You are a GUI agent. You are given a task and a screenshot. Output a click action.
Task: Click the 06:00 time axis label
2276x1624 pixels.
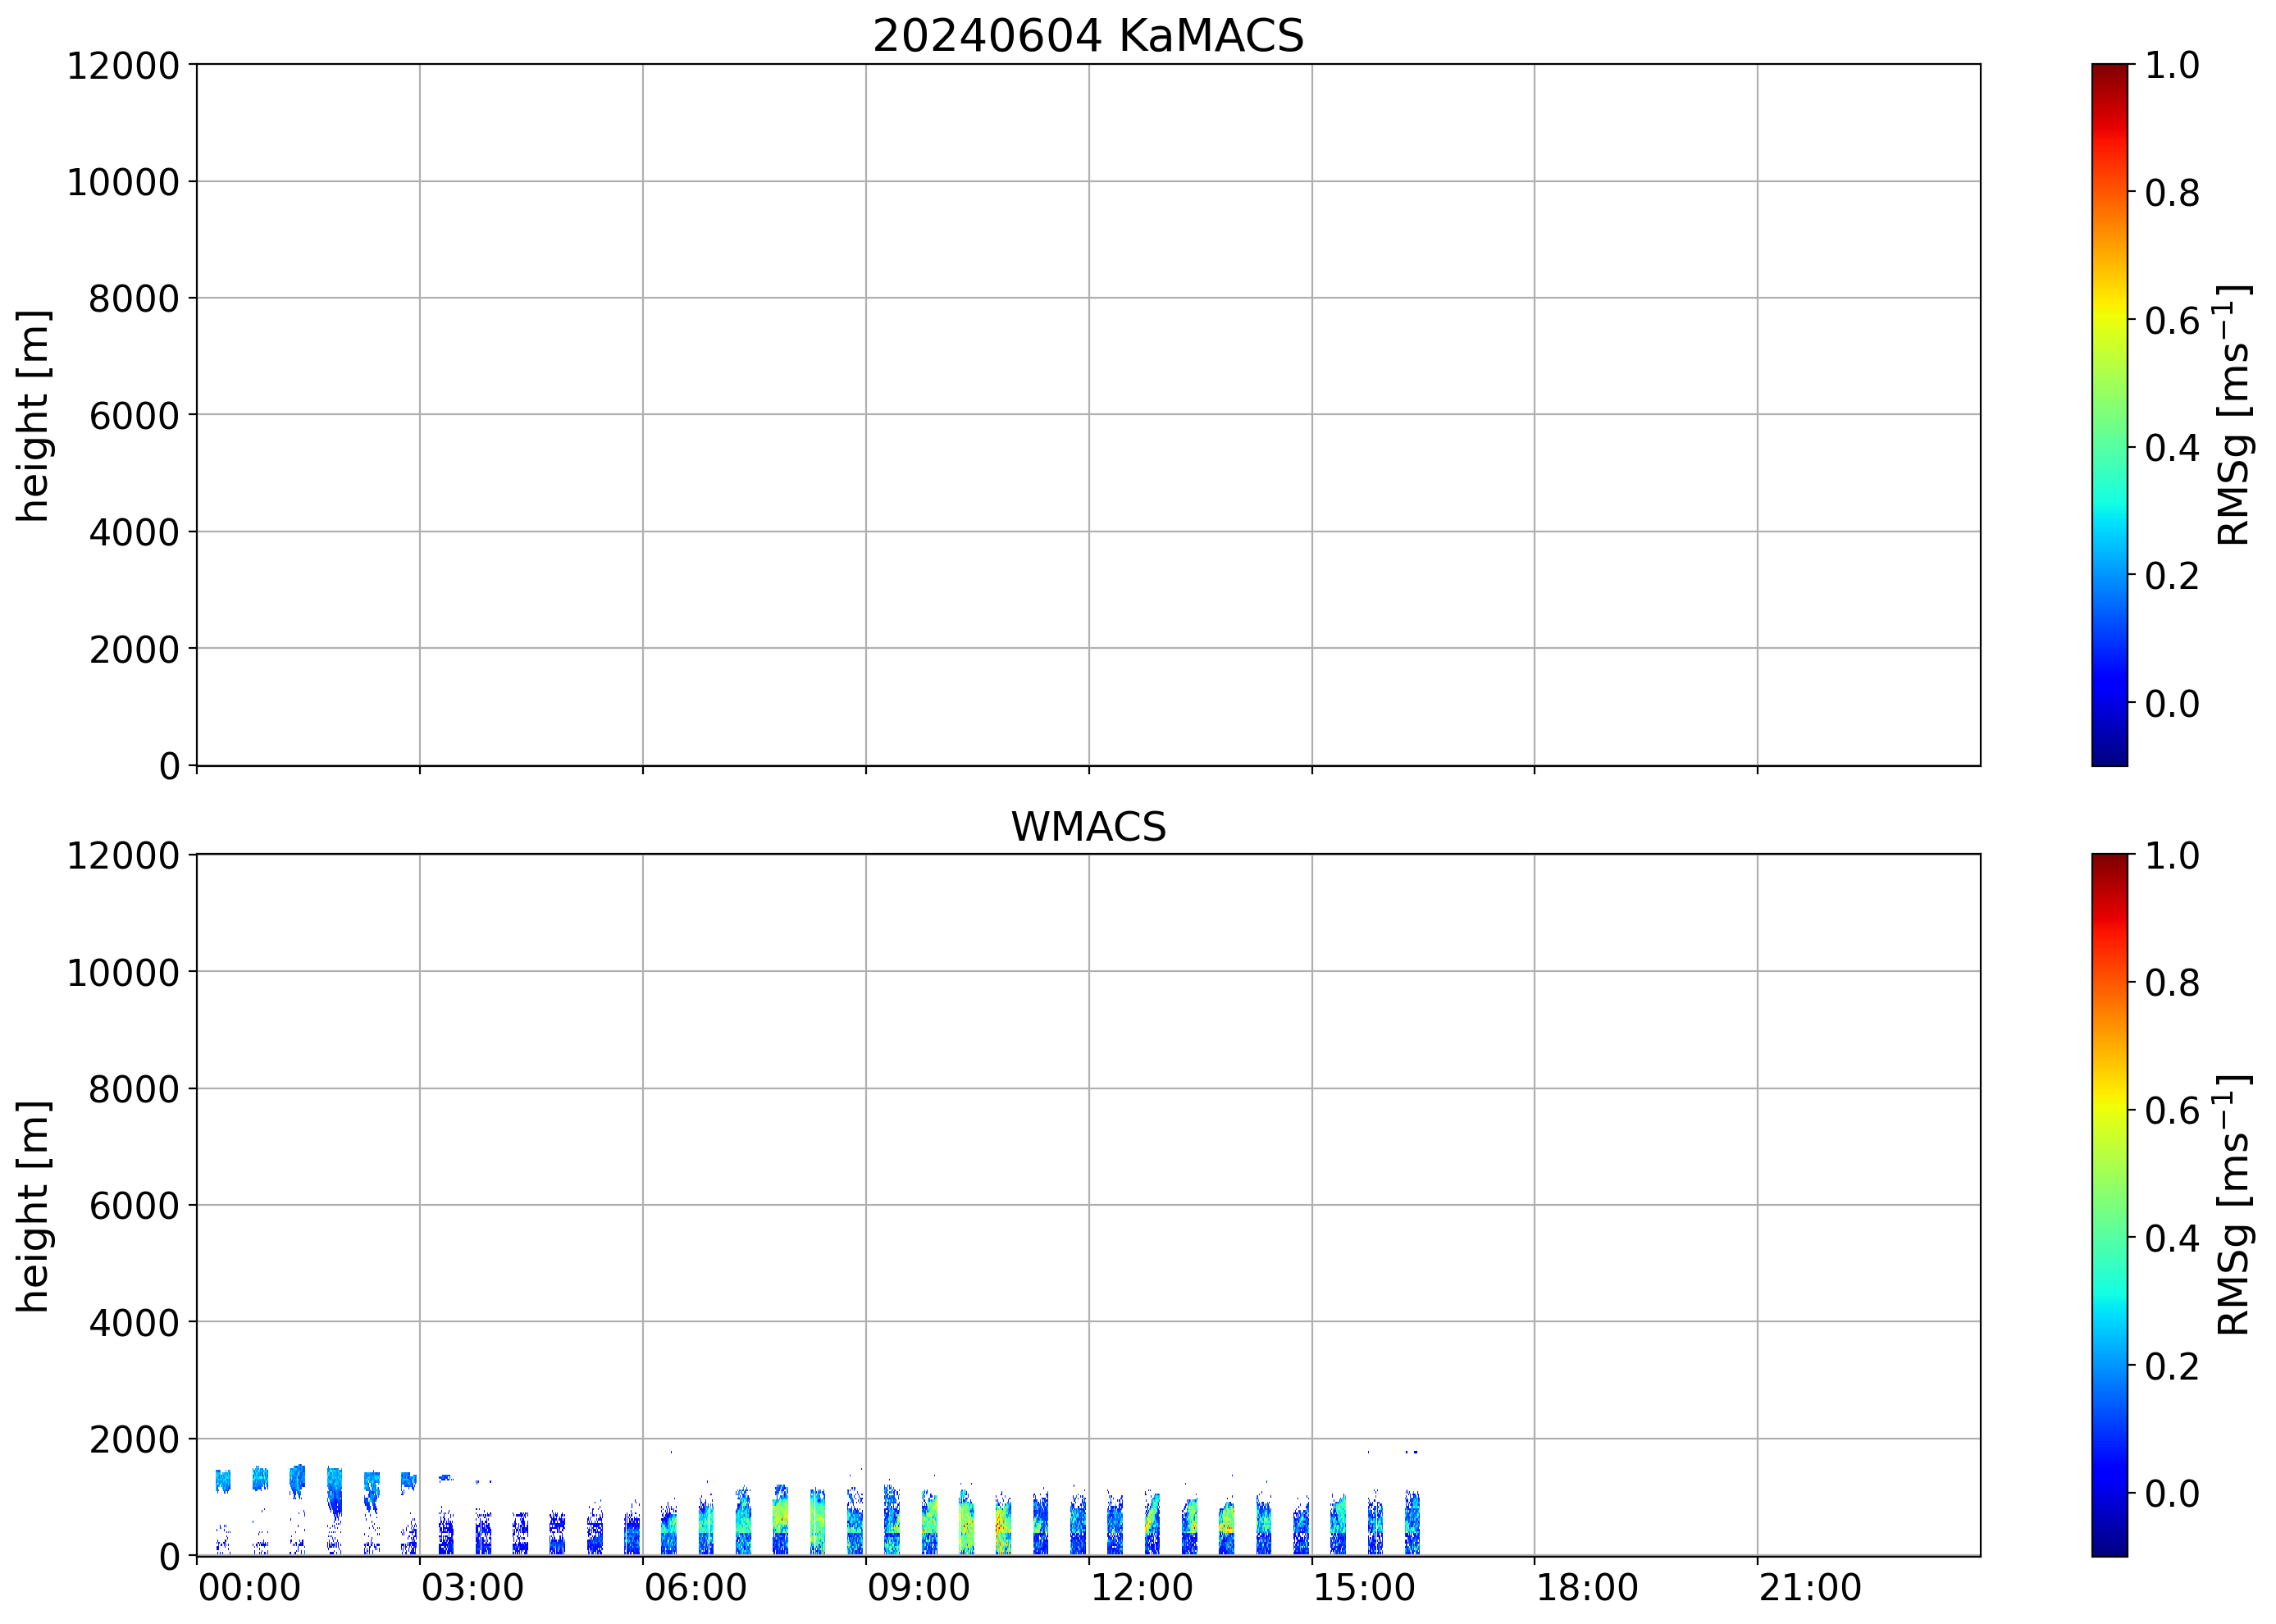[695, 1588]
